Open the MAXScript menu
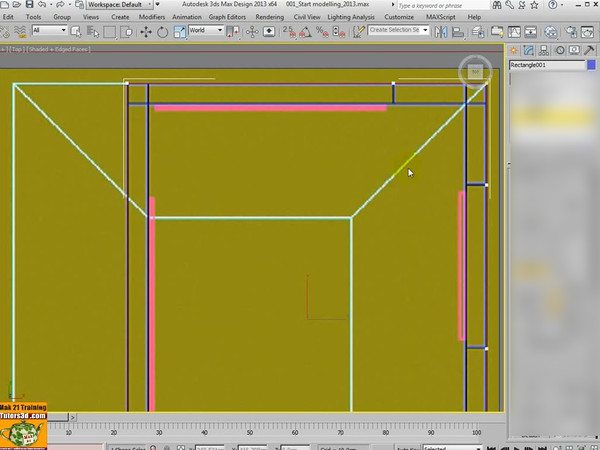The height and width of the screenshot is (450, 600). point(440,17)
